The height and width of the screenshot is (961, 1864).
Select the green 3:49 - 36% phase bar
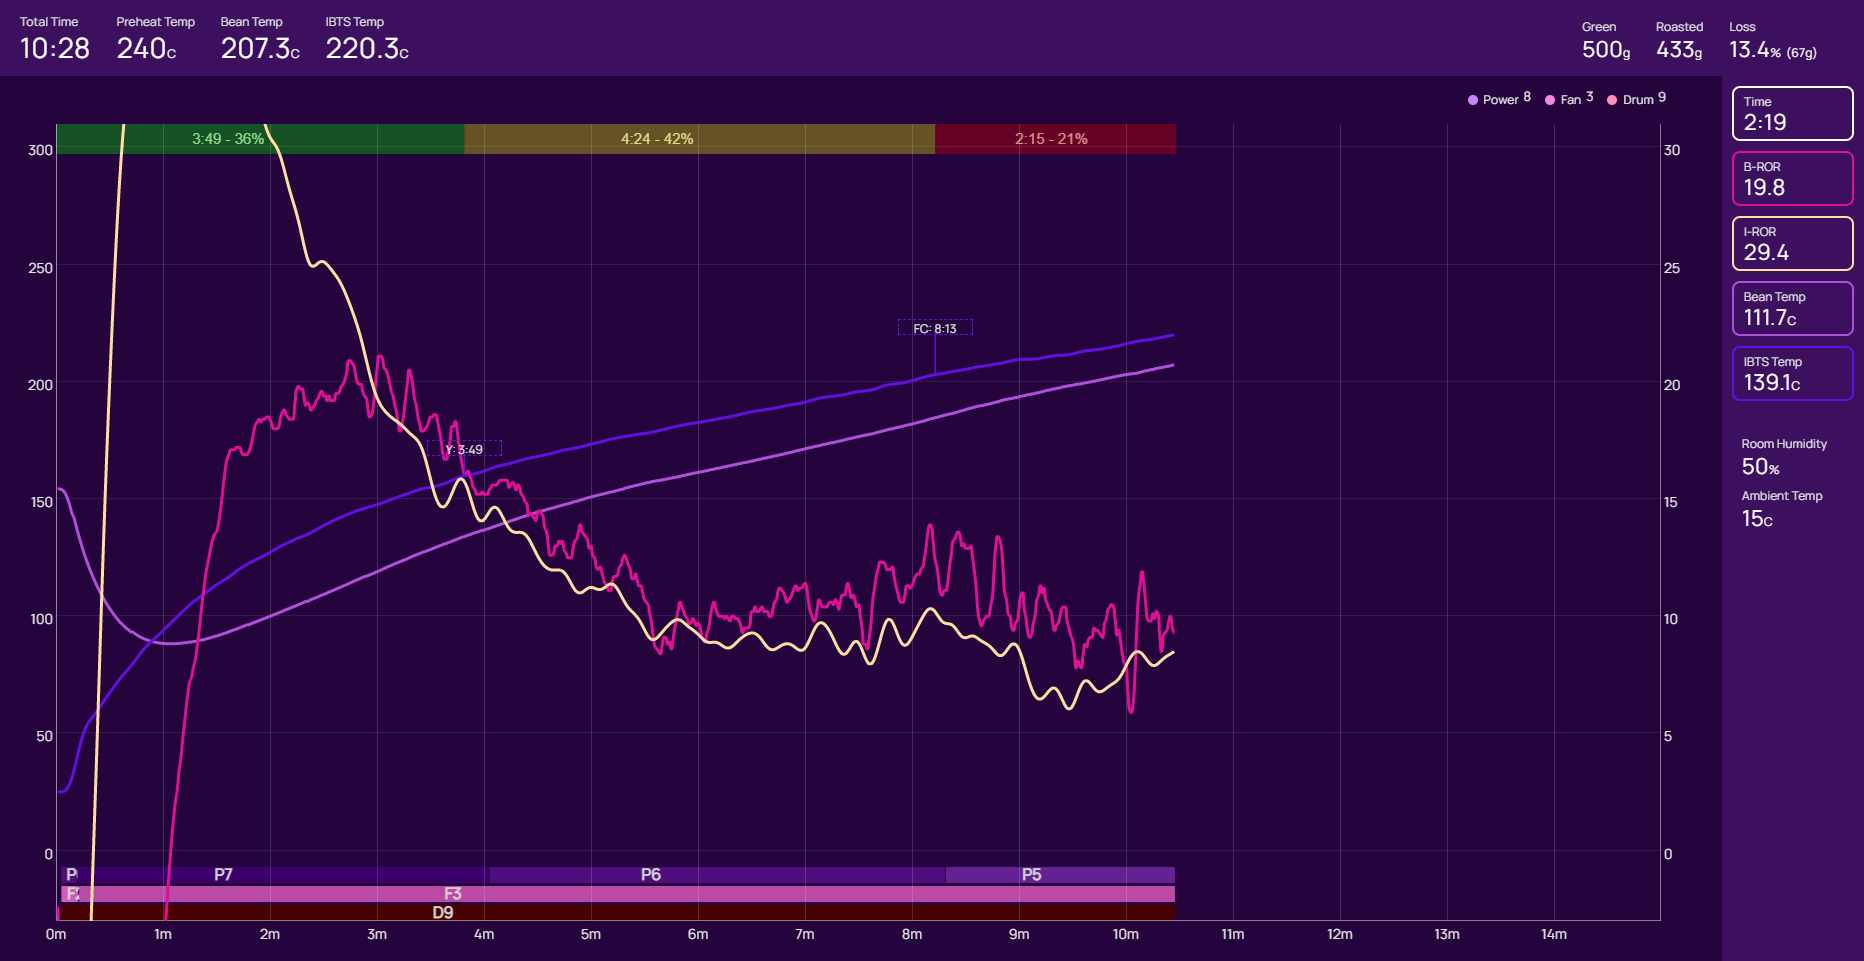(260, 139)
